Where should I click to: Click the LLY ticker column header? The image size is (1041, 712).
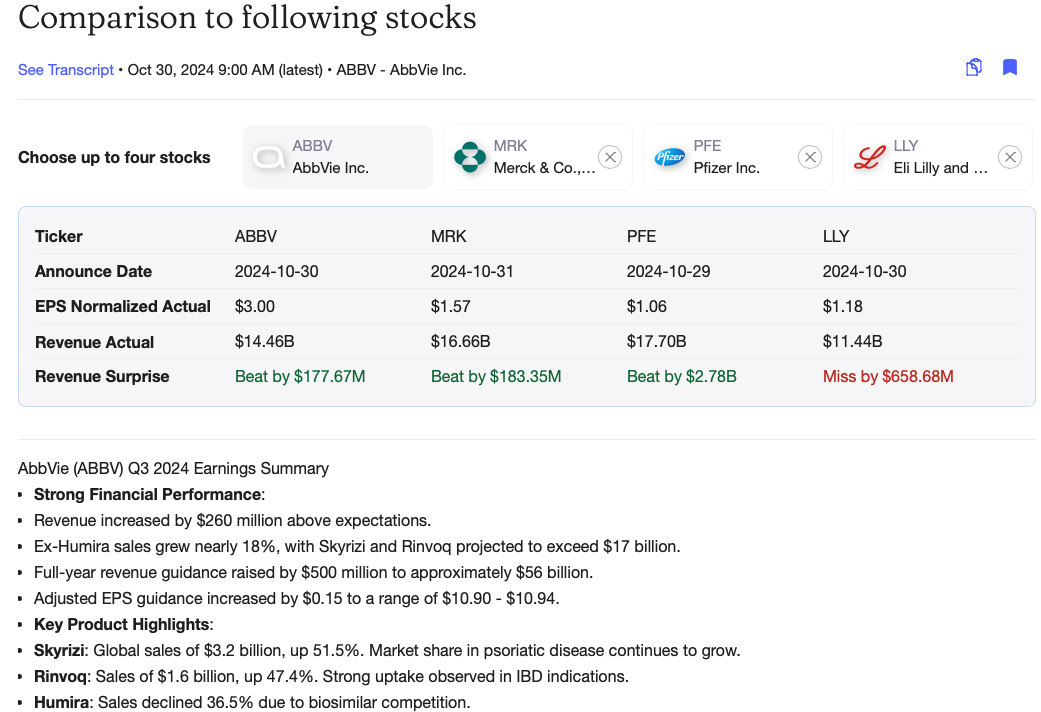[836, 237]
